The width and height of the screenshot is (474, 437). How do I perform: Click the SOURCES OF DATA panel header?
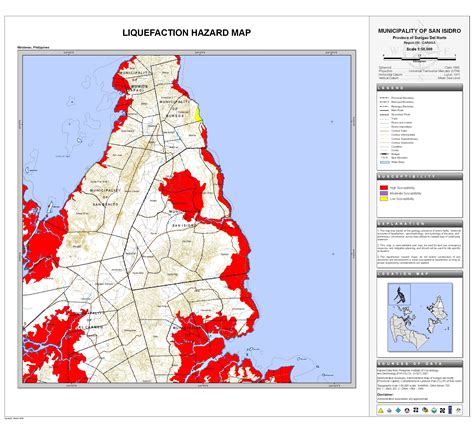pyautogui.click(x=419, y=364)
